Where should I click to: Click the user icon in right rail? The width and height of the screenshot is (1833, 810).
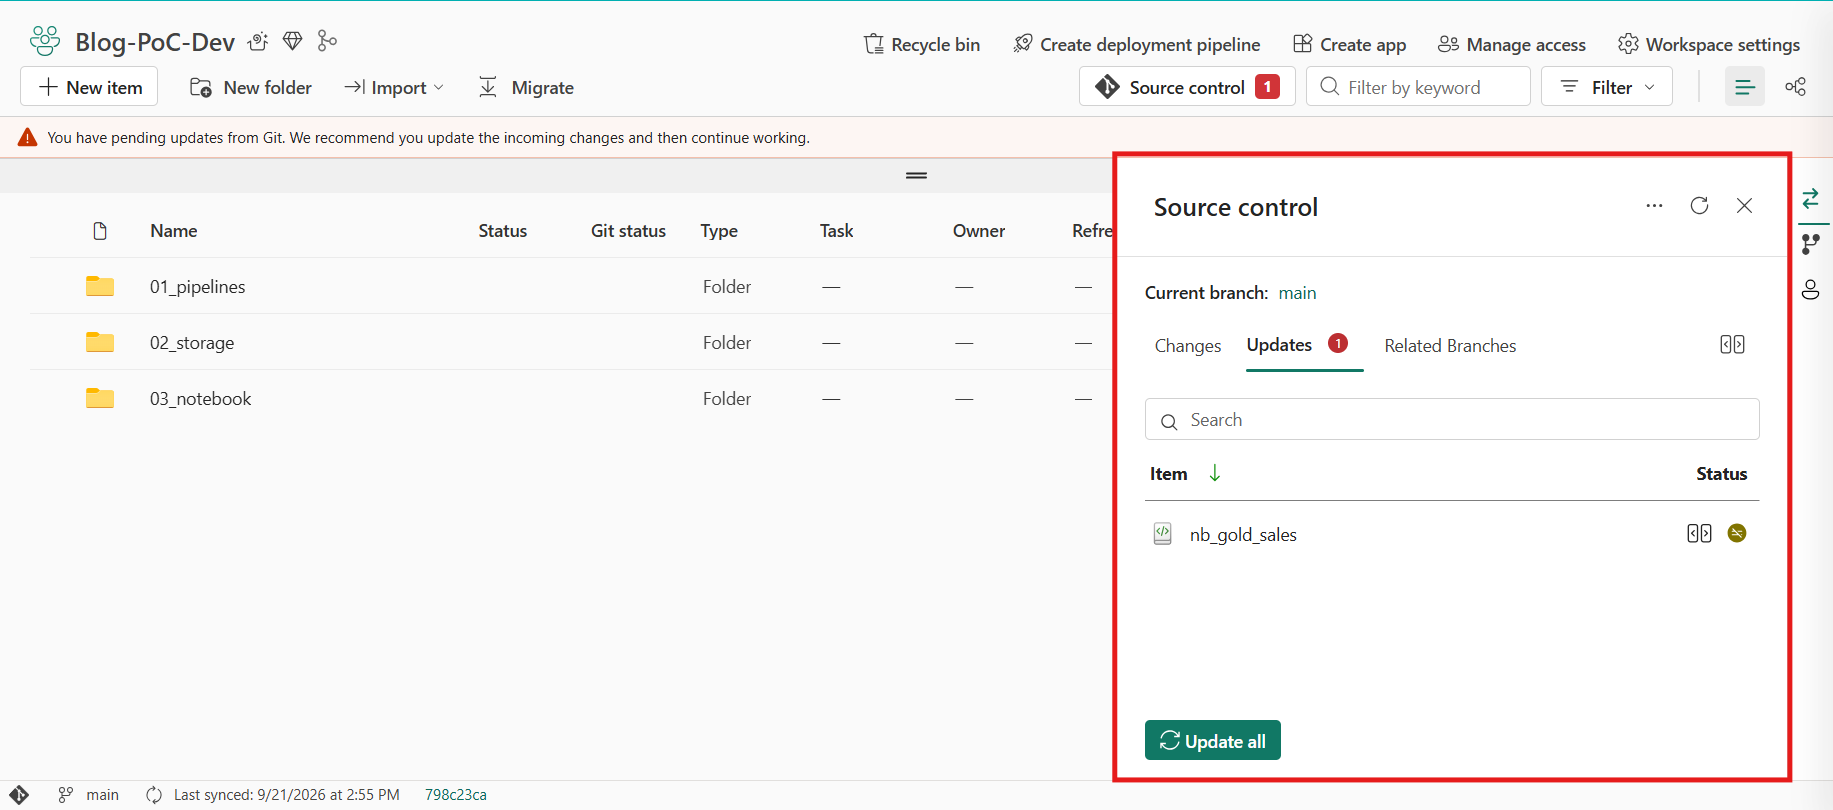pos(1810,290)
